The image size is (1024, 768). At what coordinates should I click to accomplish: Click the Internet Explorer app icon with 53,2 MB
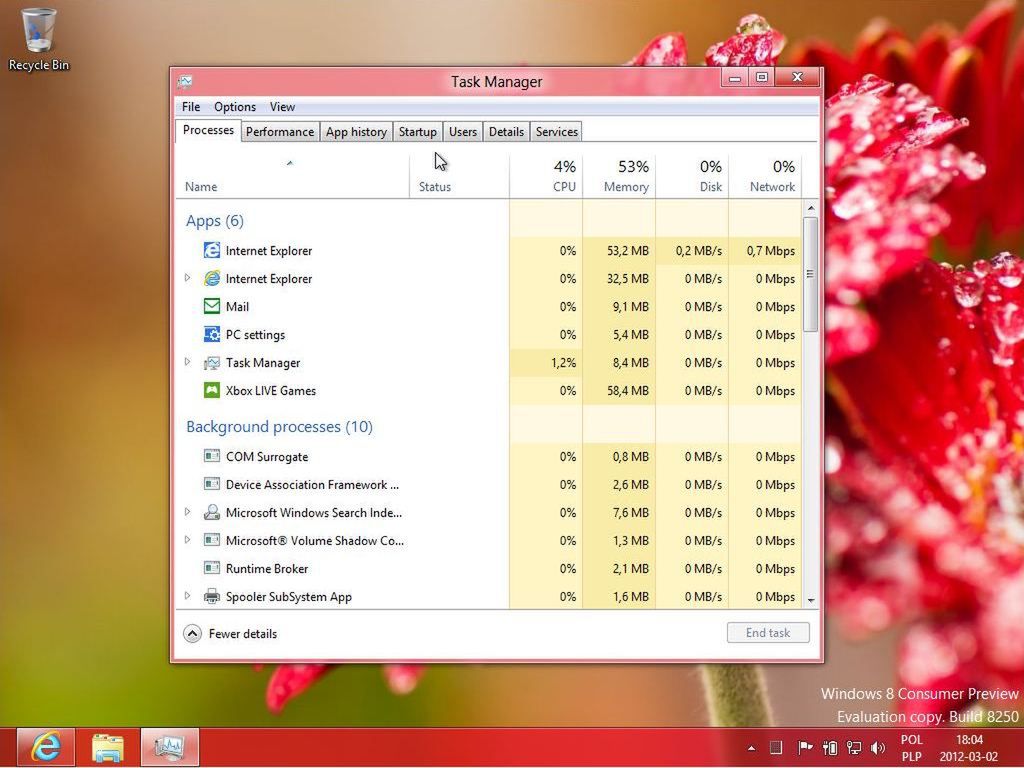coord(212,250)
